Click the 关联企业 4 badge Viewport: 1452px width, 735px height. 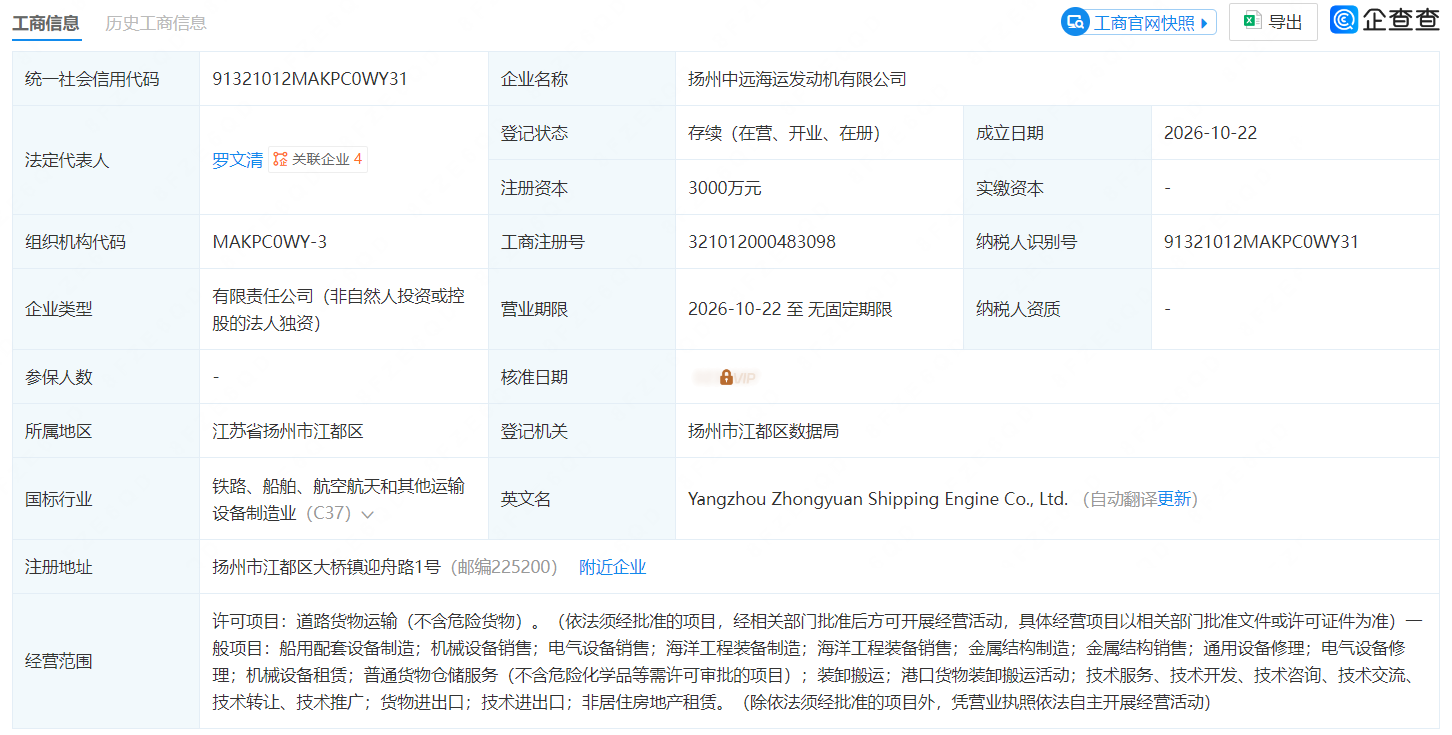pyautogui.click(x=317, y=159)
